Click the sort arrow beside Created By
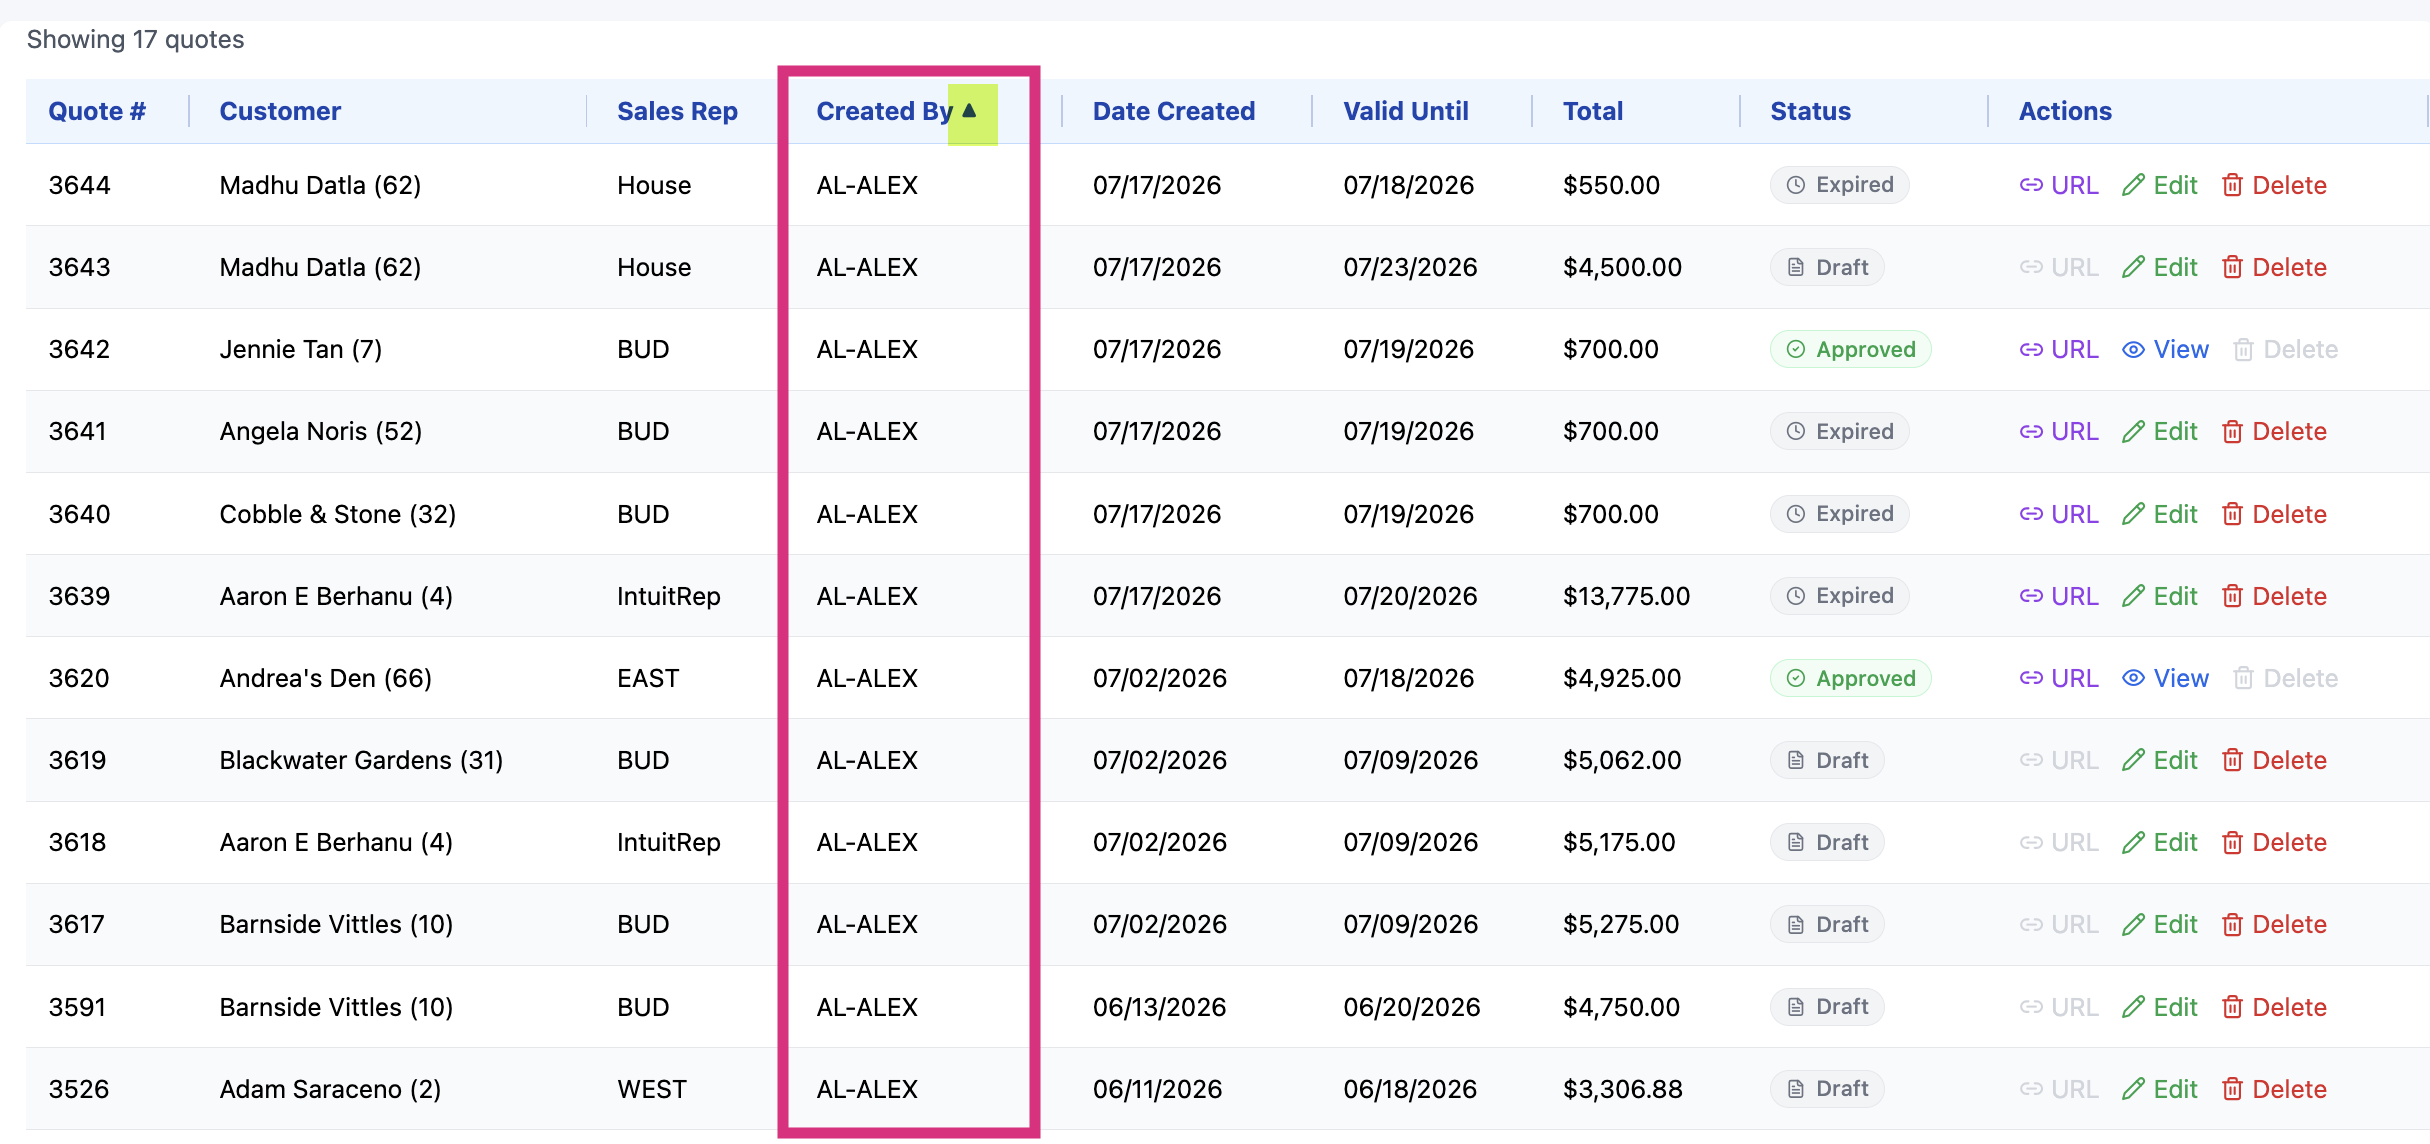This screenshot has width=2430, height=1144. click(x=969, y=111)
